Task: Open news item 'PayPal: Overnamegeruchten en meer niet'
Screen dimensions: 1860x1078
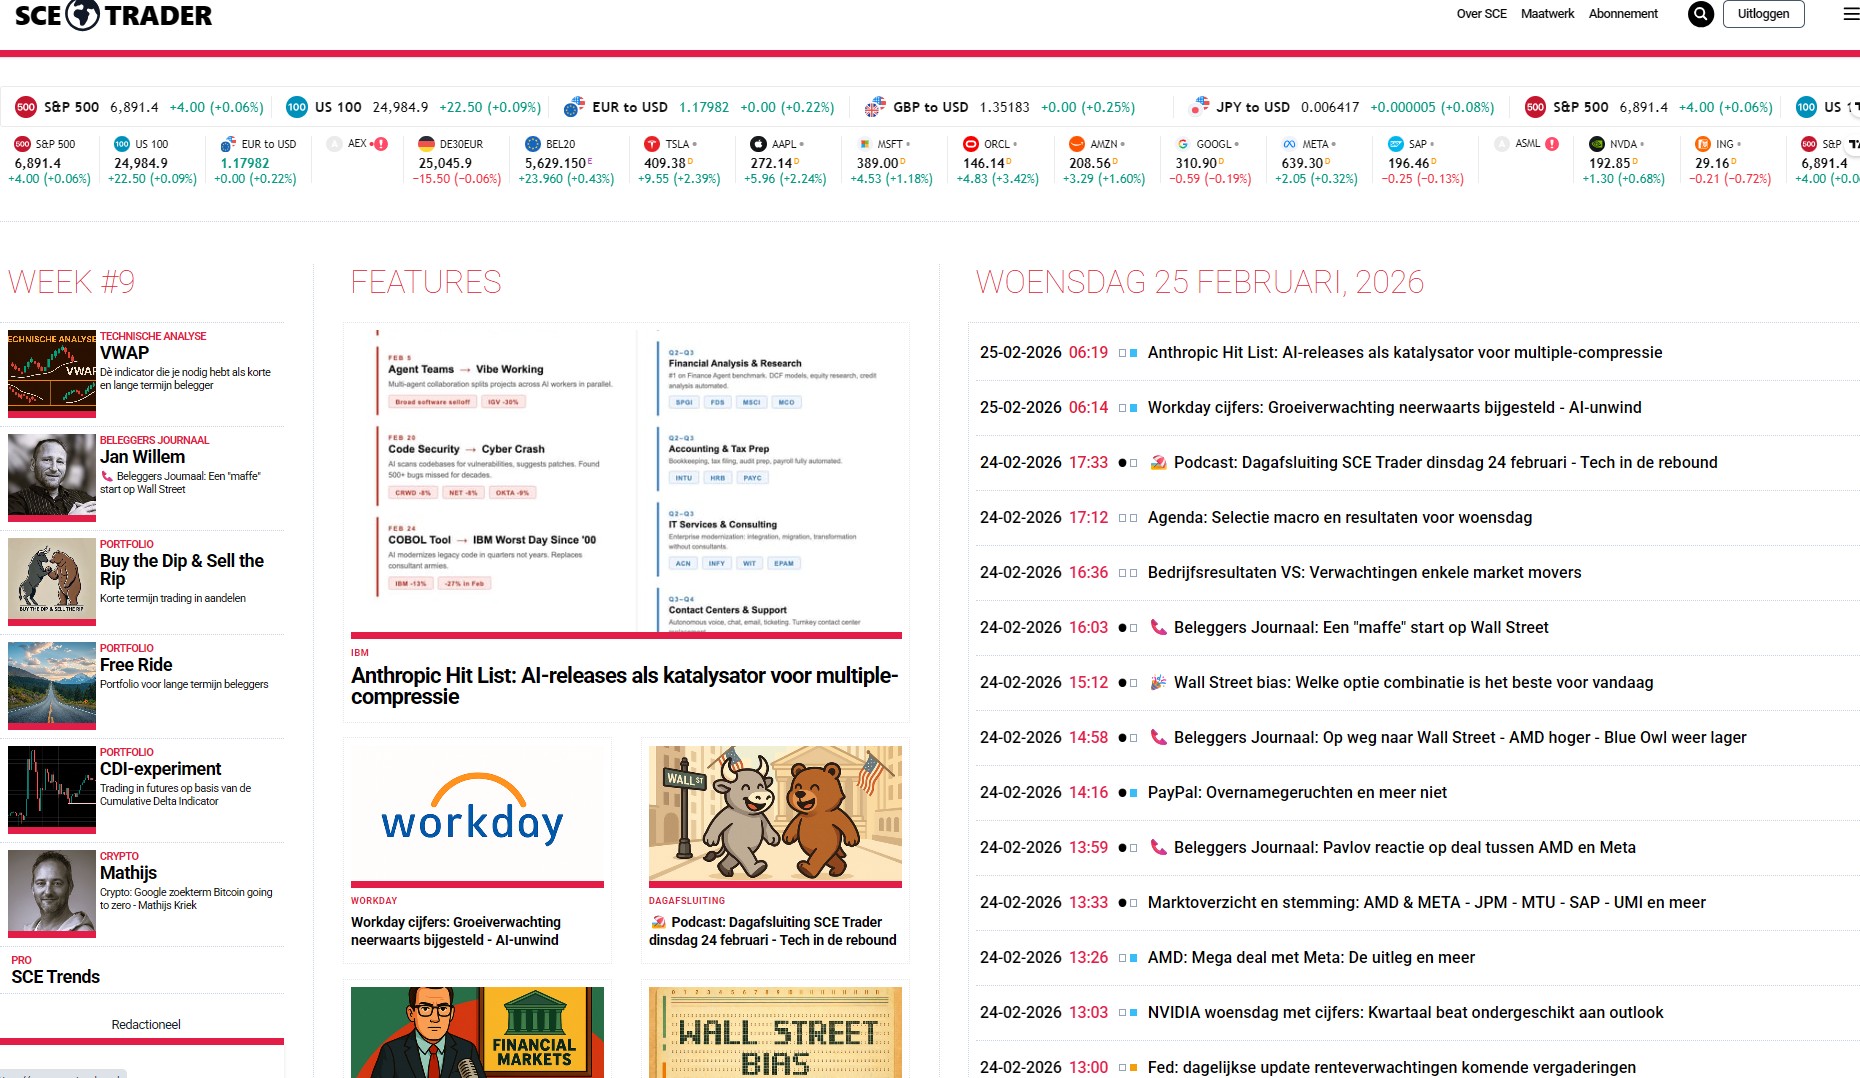Action: pos(1297,793)
